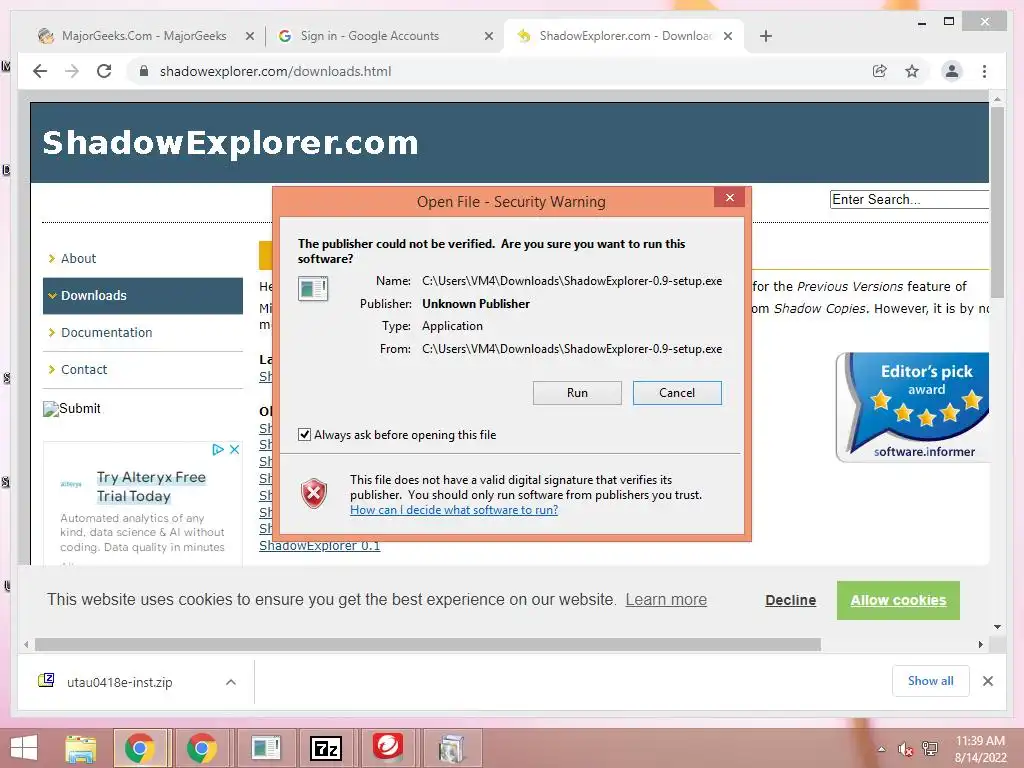Open the About sidebar menu item

tap(78, 259)
